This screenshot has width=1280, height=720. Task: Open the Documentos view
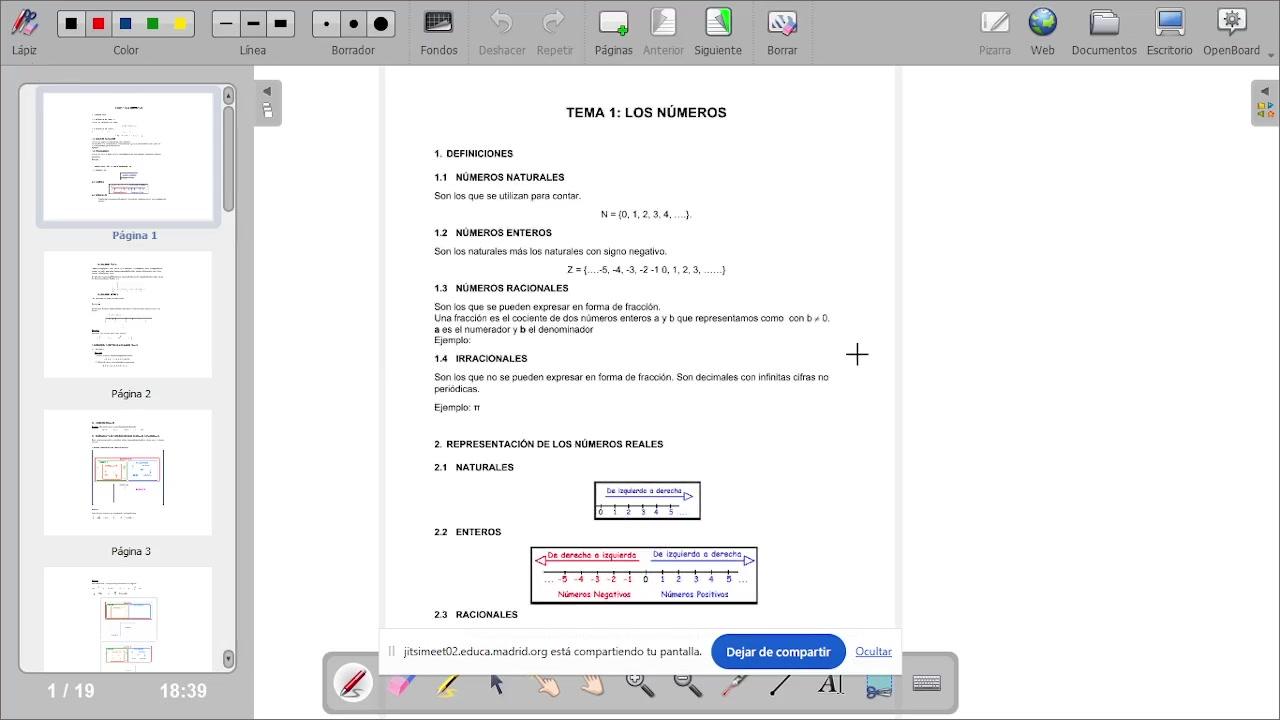point(1104,32)
